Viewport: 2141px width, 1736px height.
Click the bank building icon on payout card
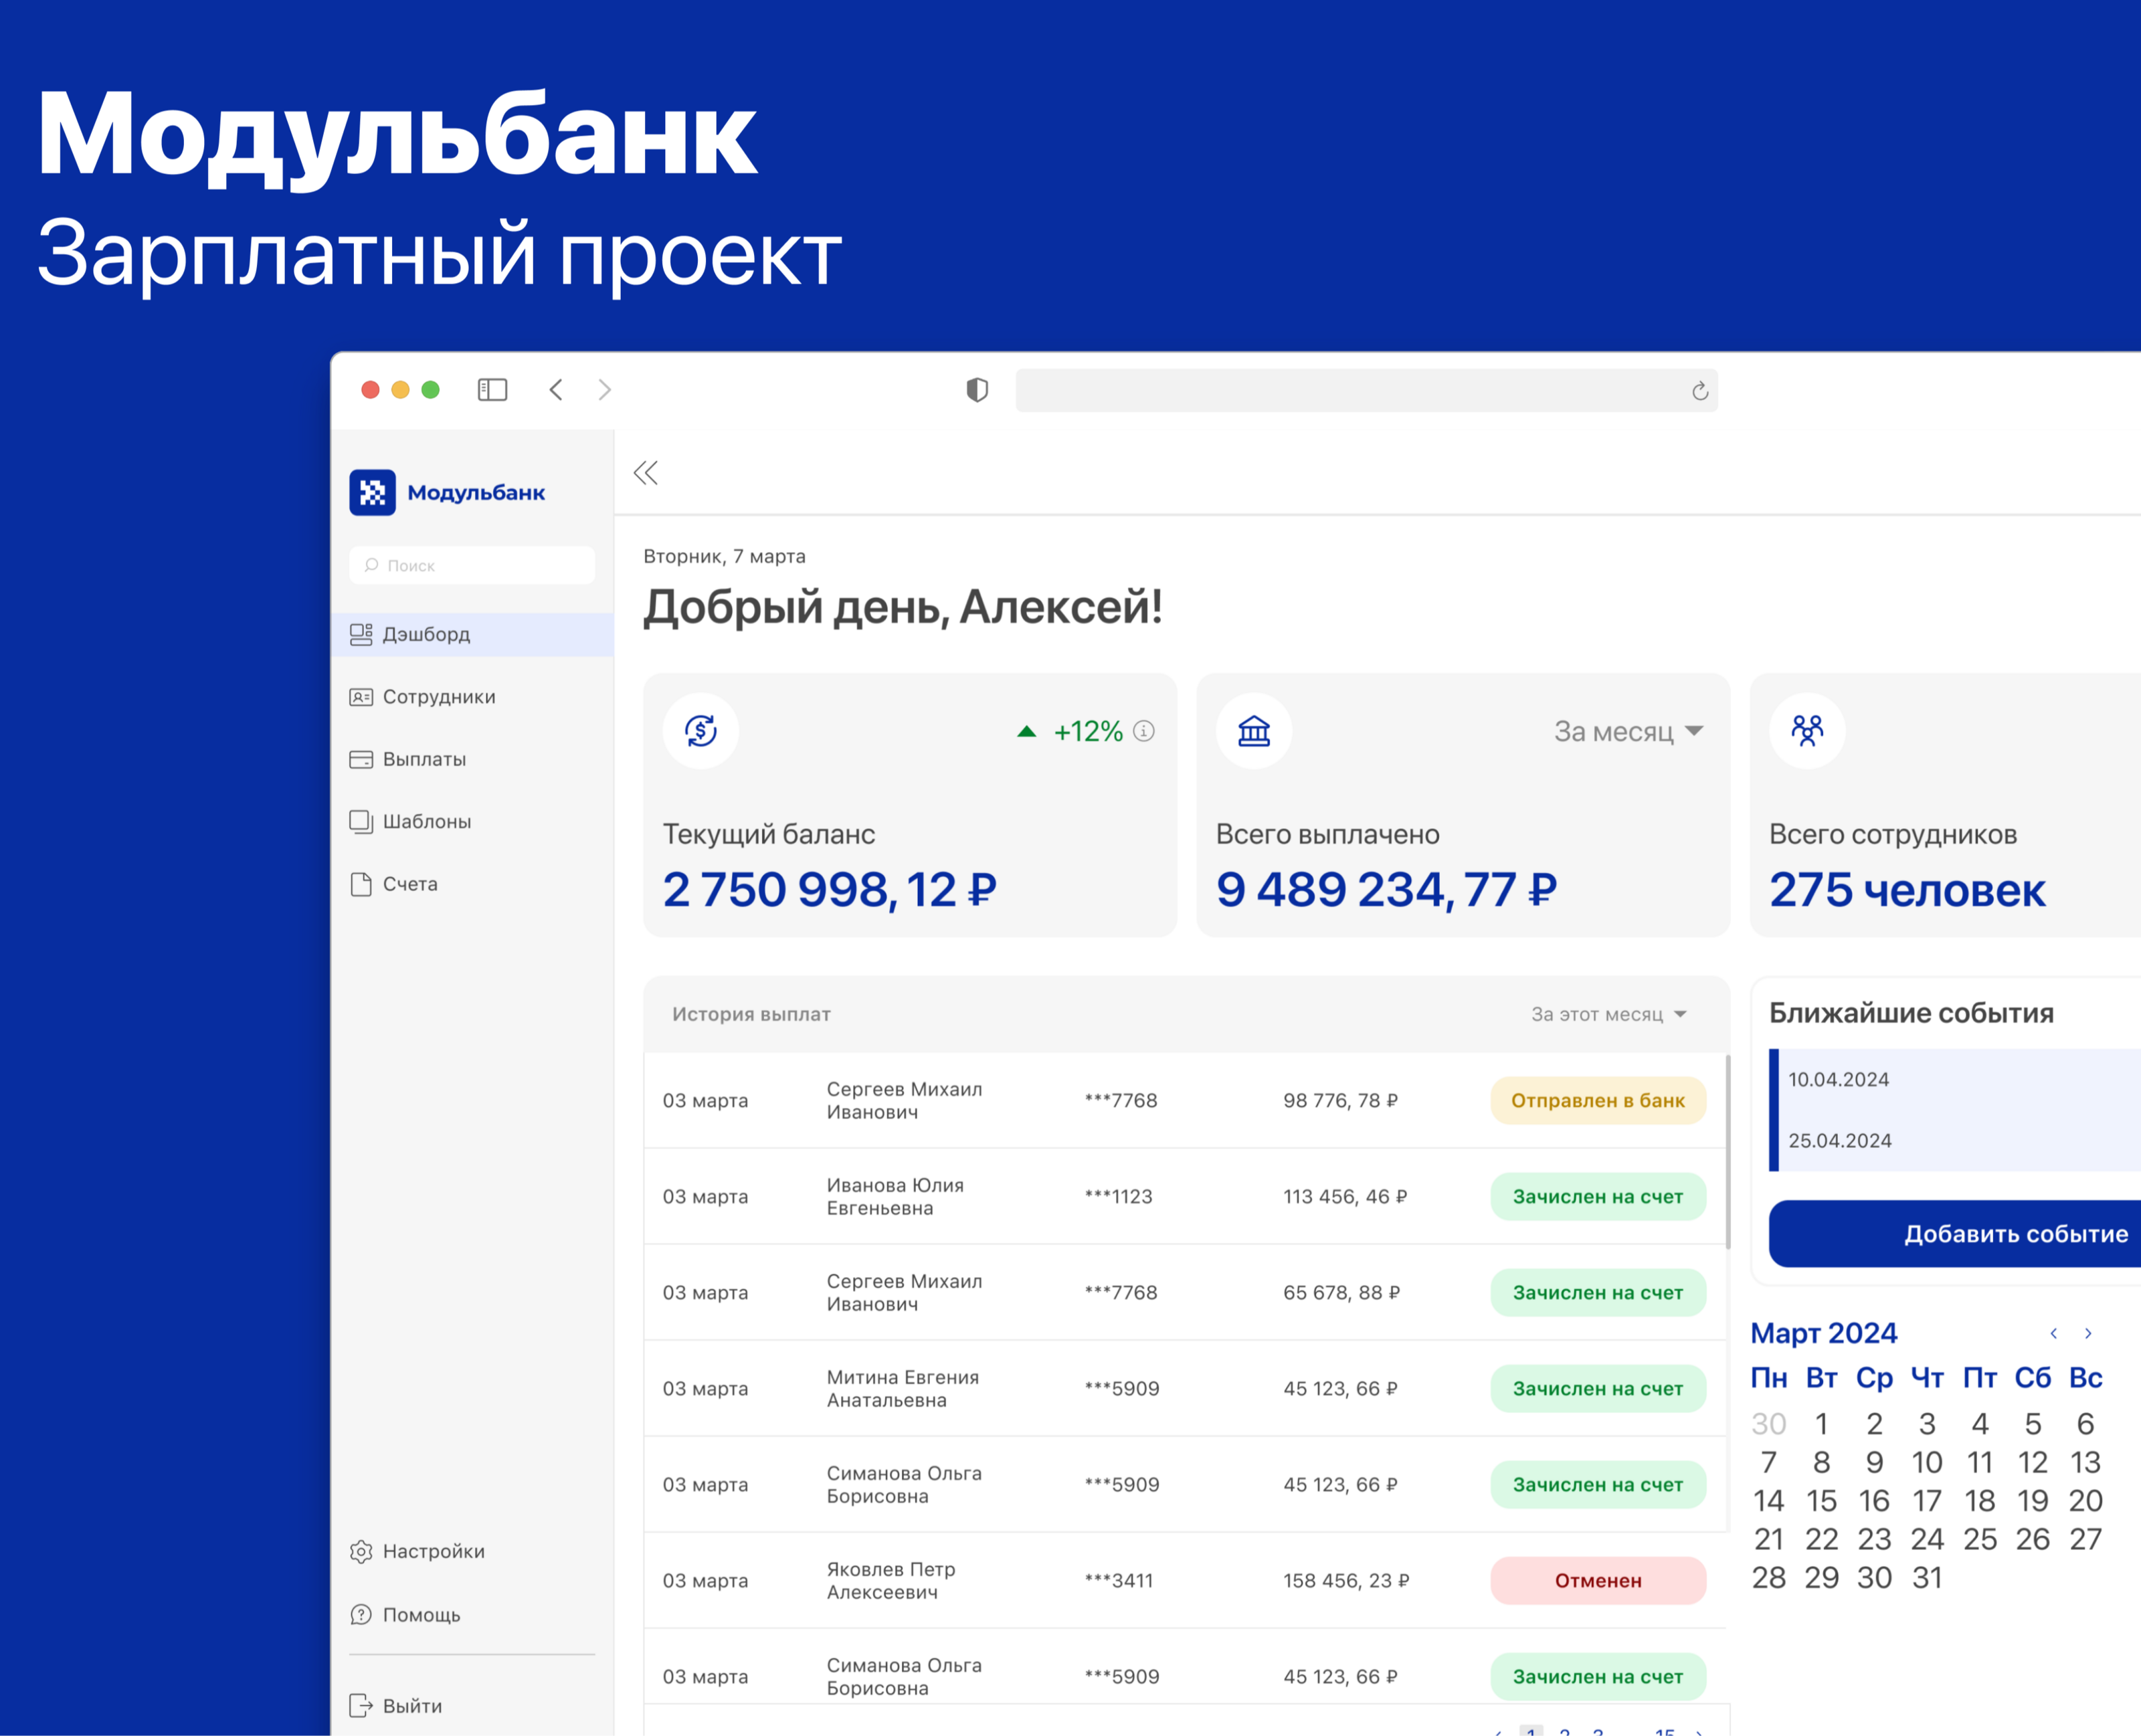point(1254,731)
